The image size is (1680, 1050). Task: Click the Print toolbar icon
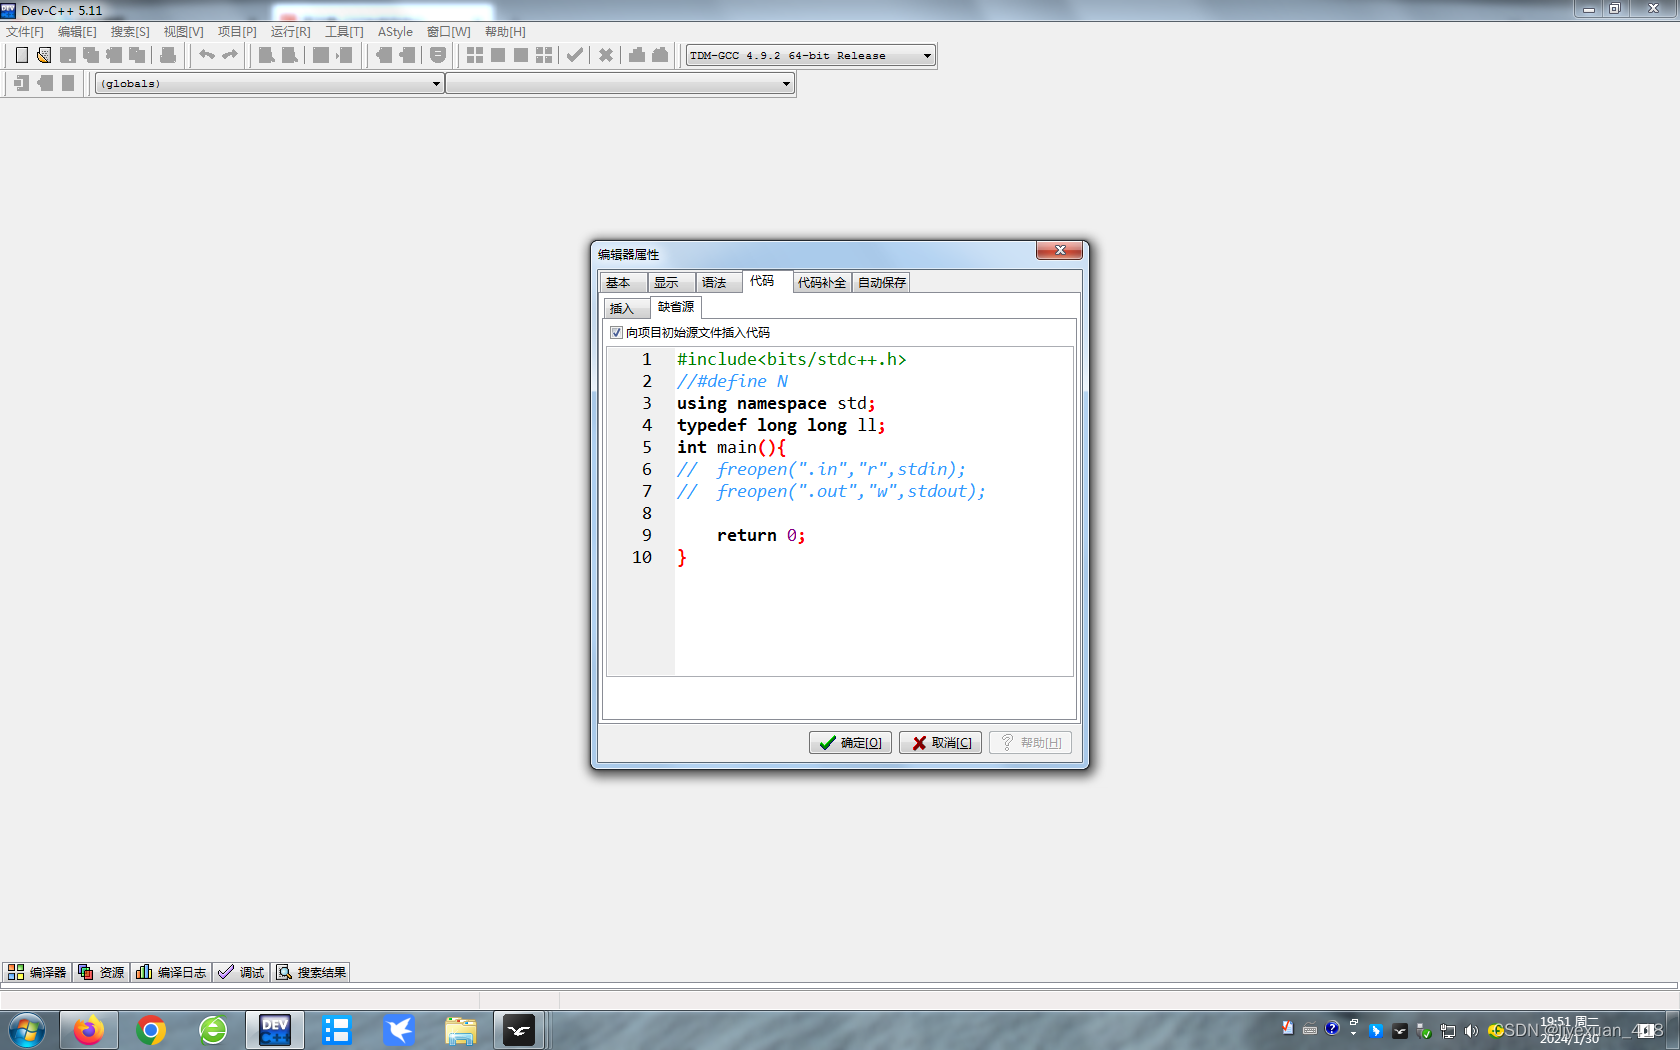click(168, 55)
